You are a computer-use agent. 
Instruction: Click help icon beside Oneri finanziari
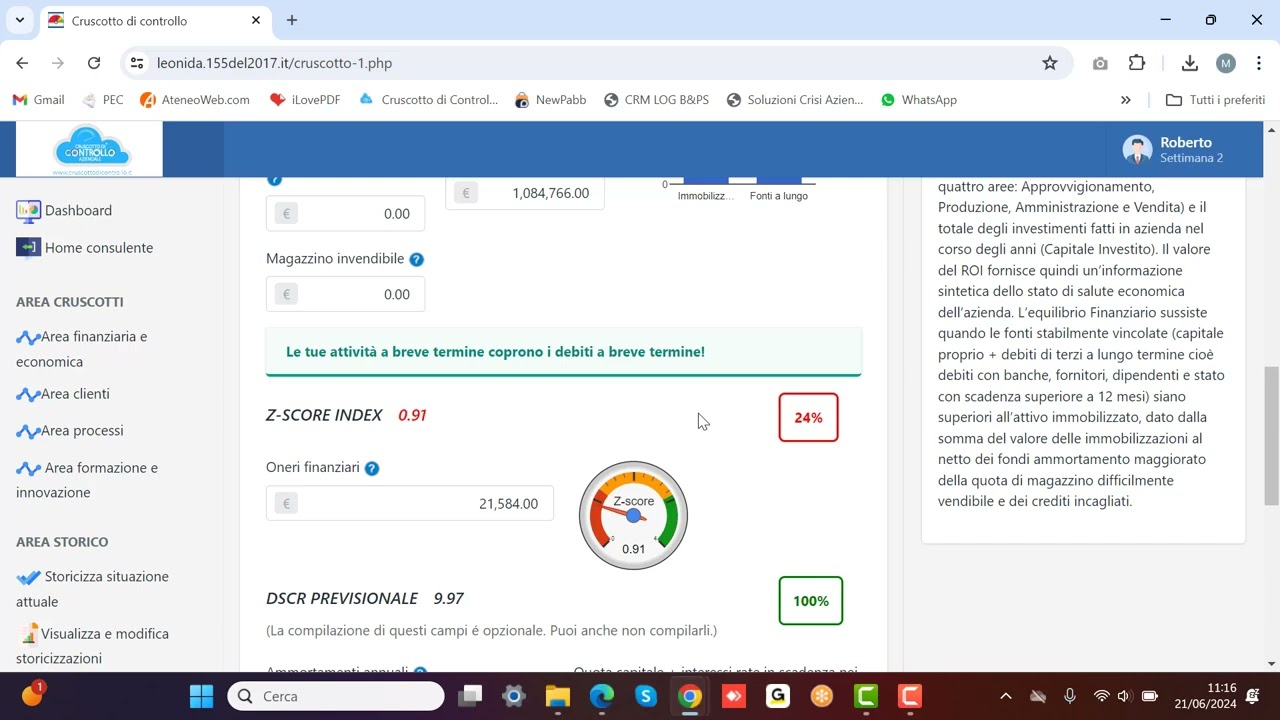(372, 468)
